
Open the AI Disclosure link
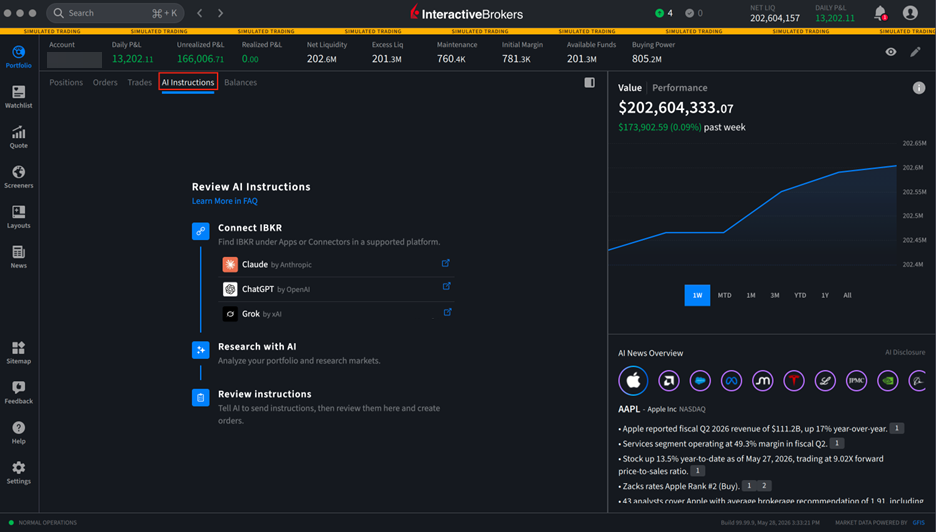coord(905,352)
